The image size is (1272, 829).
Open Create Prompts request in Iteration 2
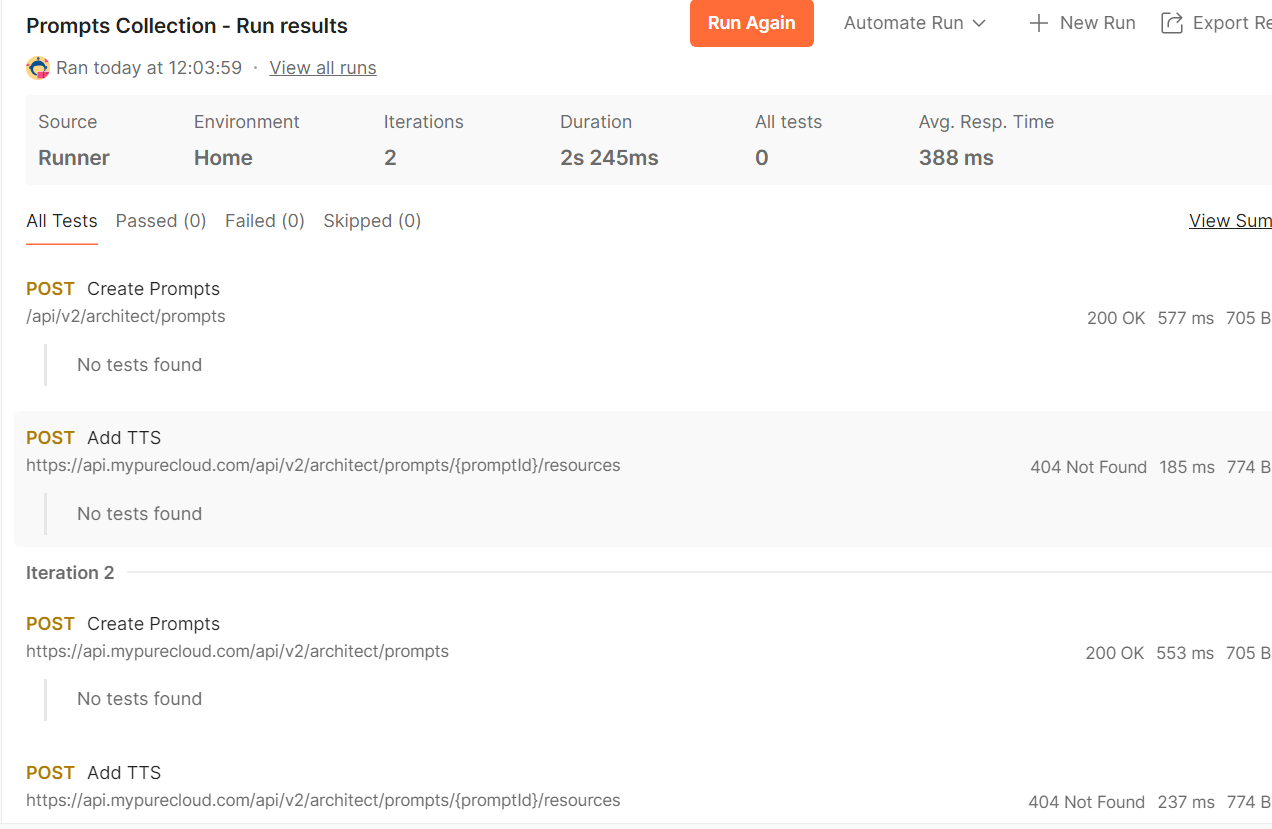(x=153, y=624)
